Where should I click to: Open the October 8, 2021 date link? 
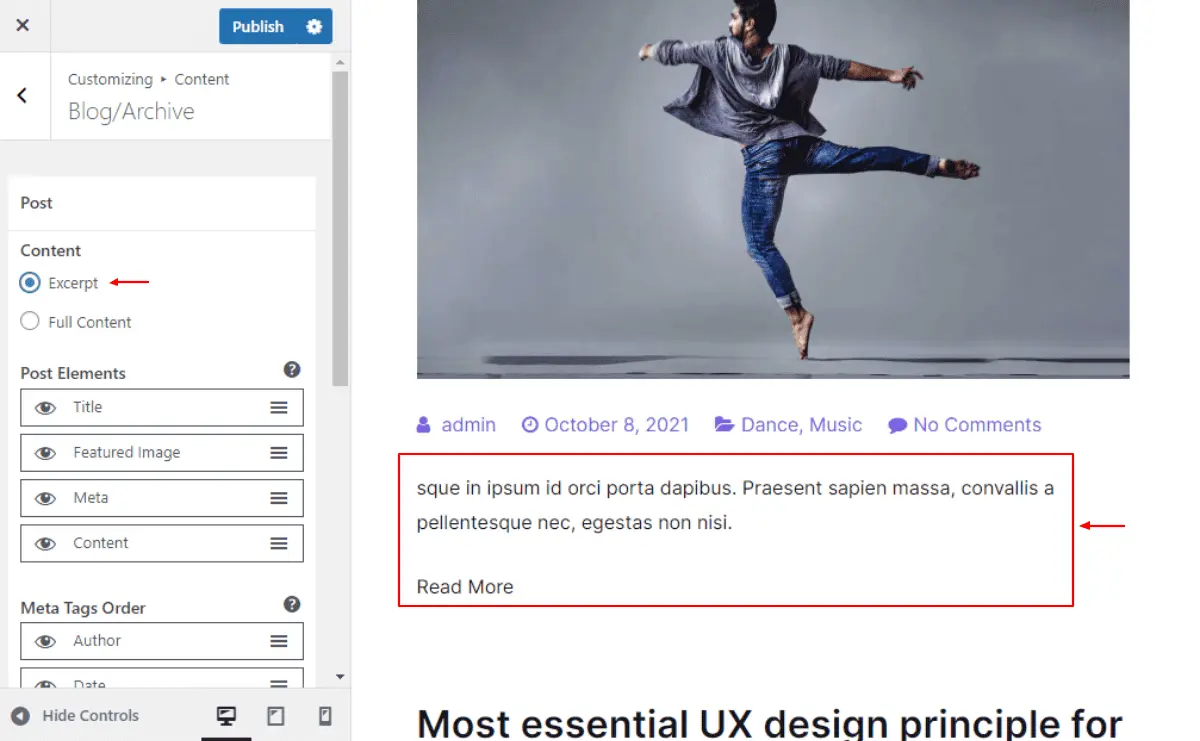tap(617, 425)
